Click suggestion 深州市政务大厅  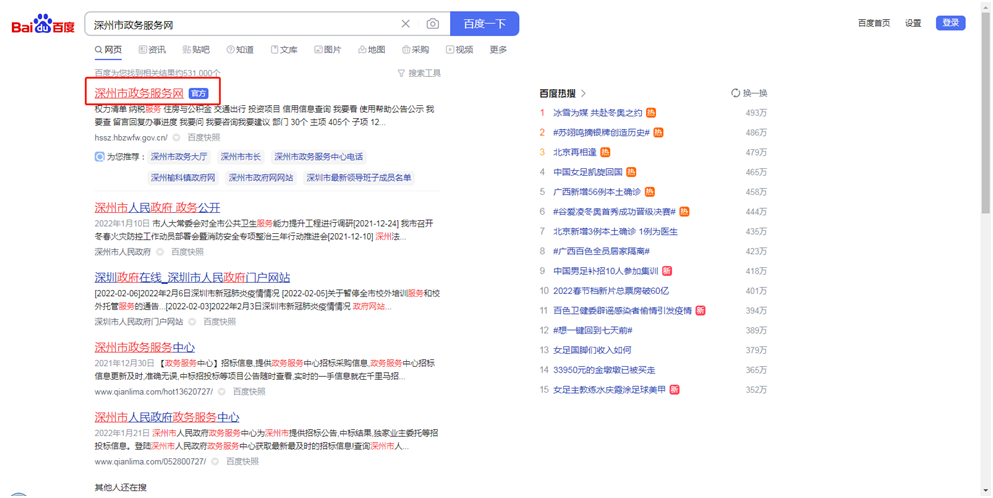179,156
